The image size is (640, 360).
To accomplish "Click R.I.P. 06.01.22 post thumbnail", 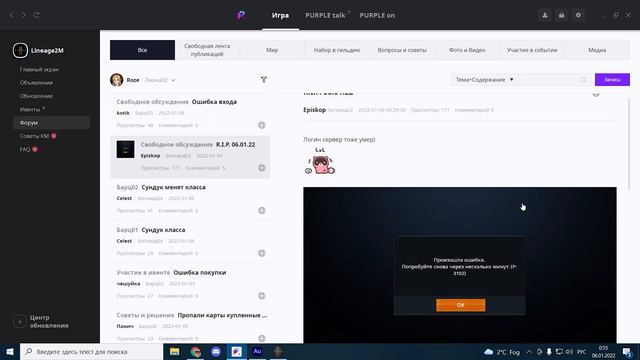I will tap(125, 149).
